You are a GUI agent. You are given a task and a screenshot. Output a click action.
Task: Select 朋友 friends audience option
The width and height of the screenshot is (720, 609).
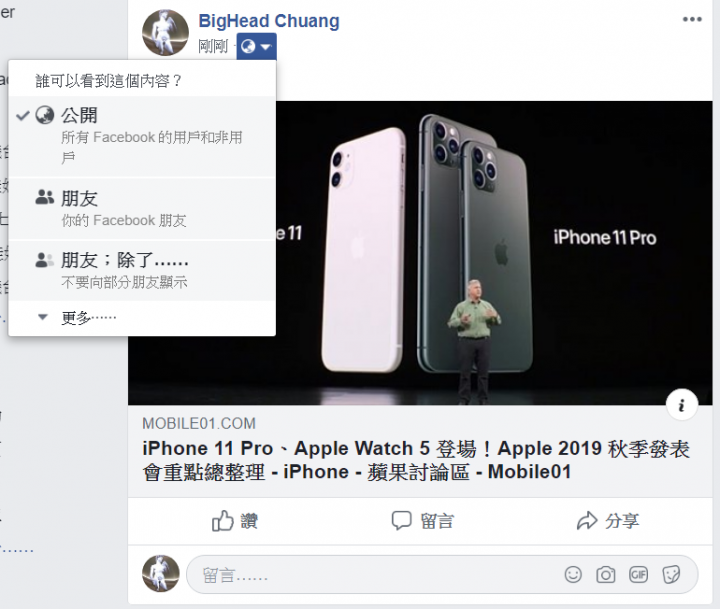coord(142,209)
